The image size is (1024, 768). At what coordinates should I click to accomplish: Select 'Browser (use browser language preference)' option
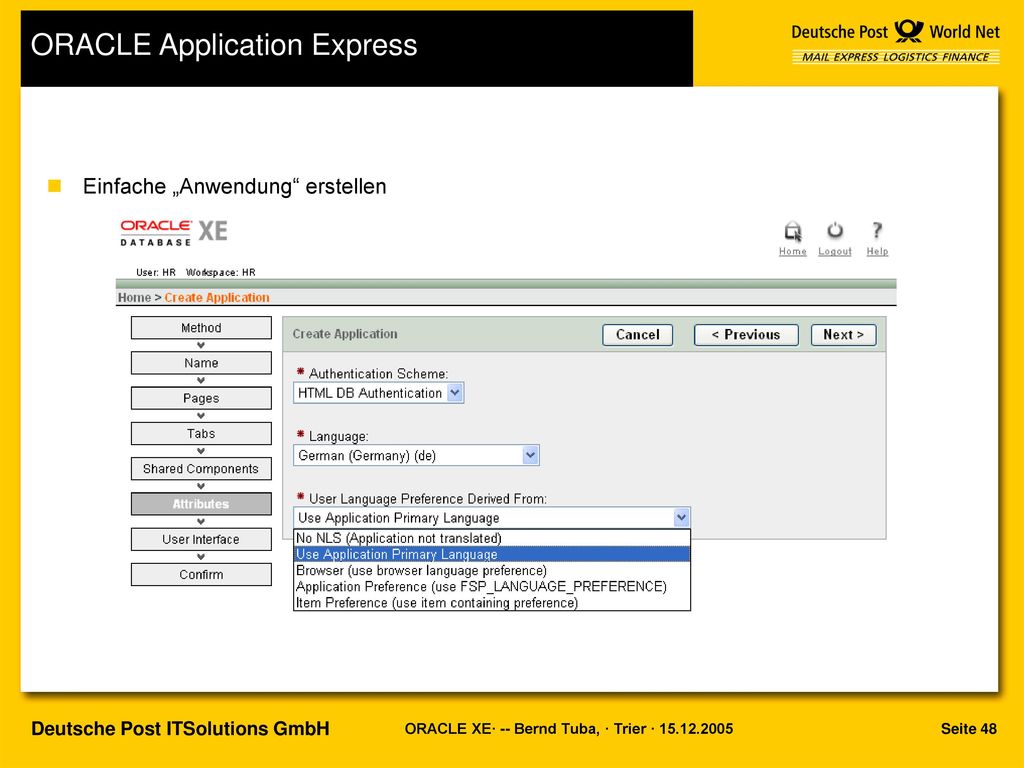(x=491, y=570)
